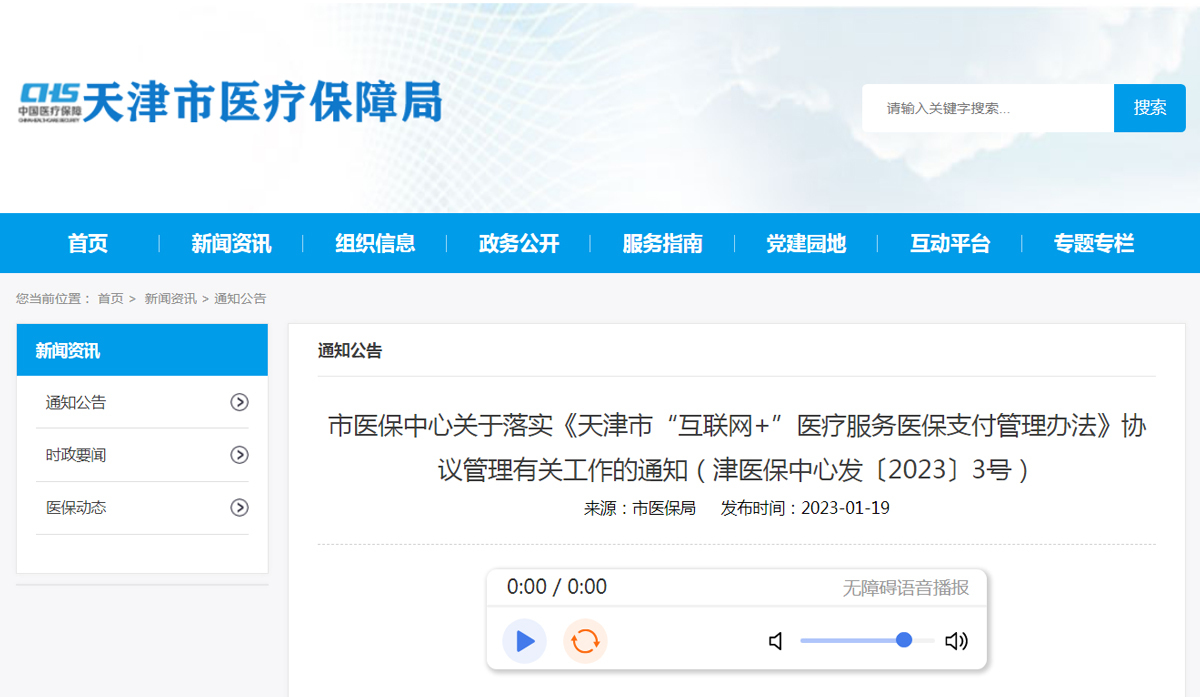This screenshot has width=1200, height=697.
Task: Open the 新闻资讯 navigation menu
Action: coord(231,243)
